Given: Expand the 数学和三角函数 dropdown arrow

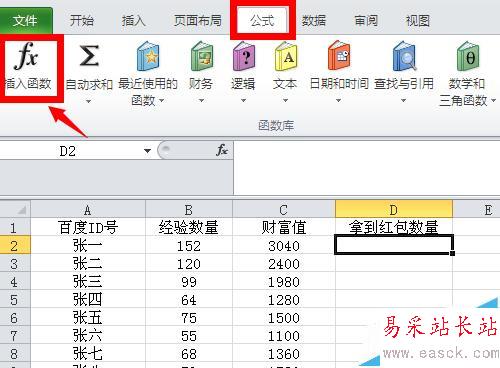Looking at the screenshot, I should (493, 101).
